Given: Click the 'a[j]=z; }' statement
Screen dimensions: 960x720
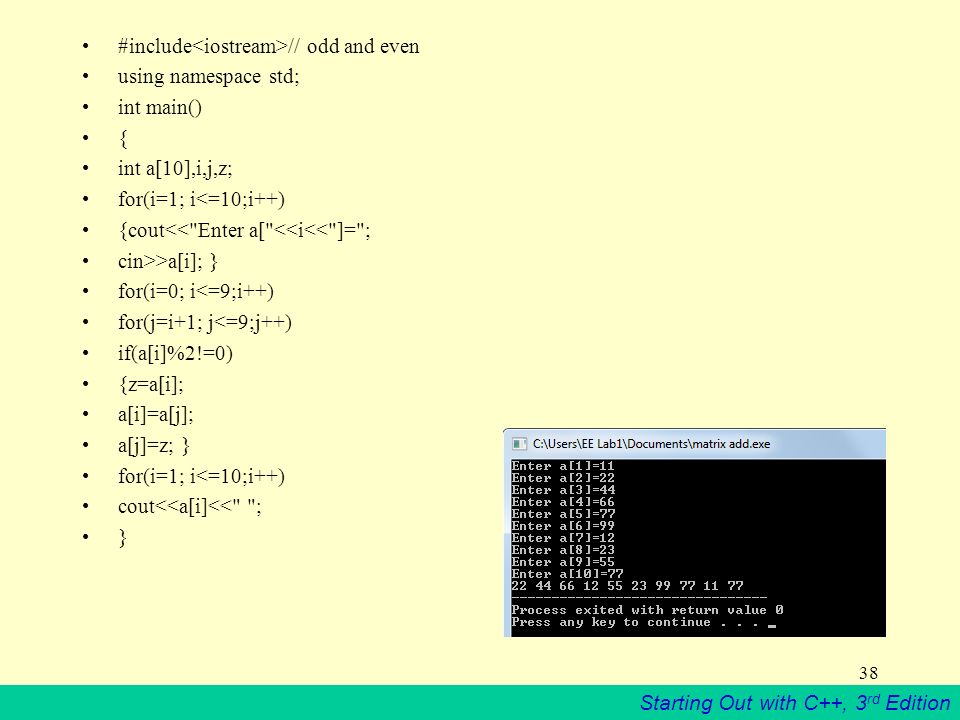Looking at the screenshot, I should (x=154, y=446).
